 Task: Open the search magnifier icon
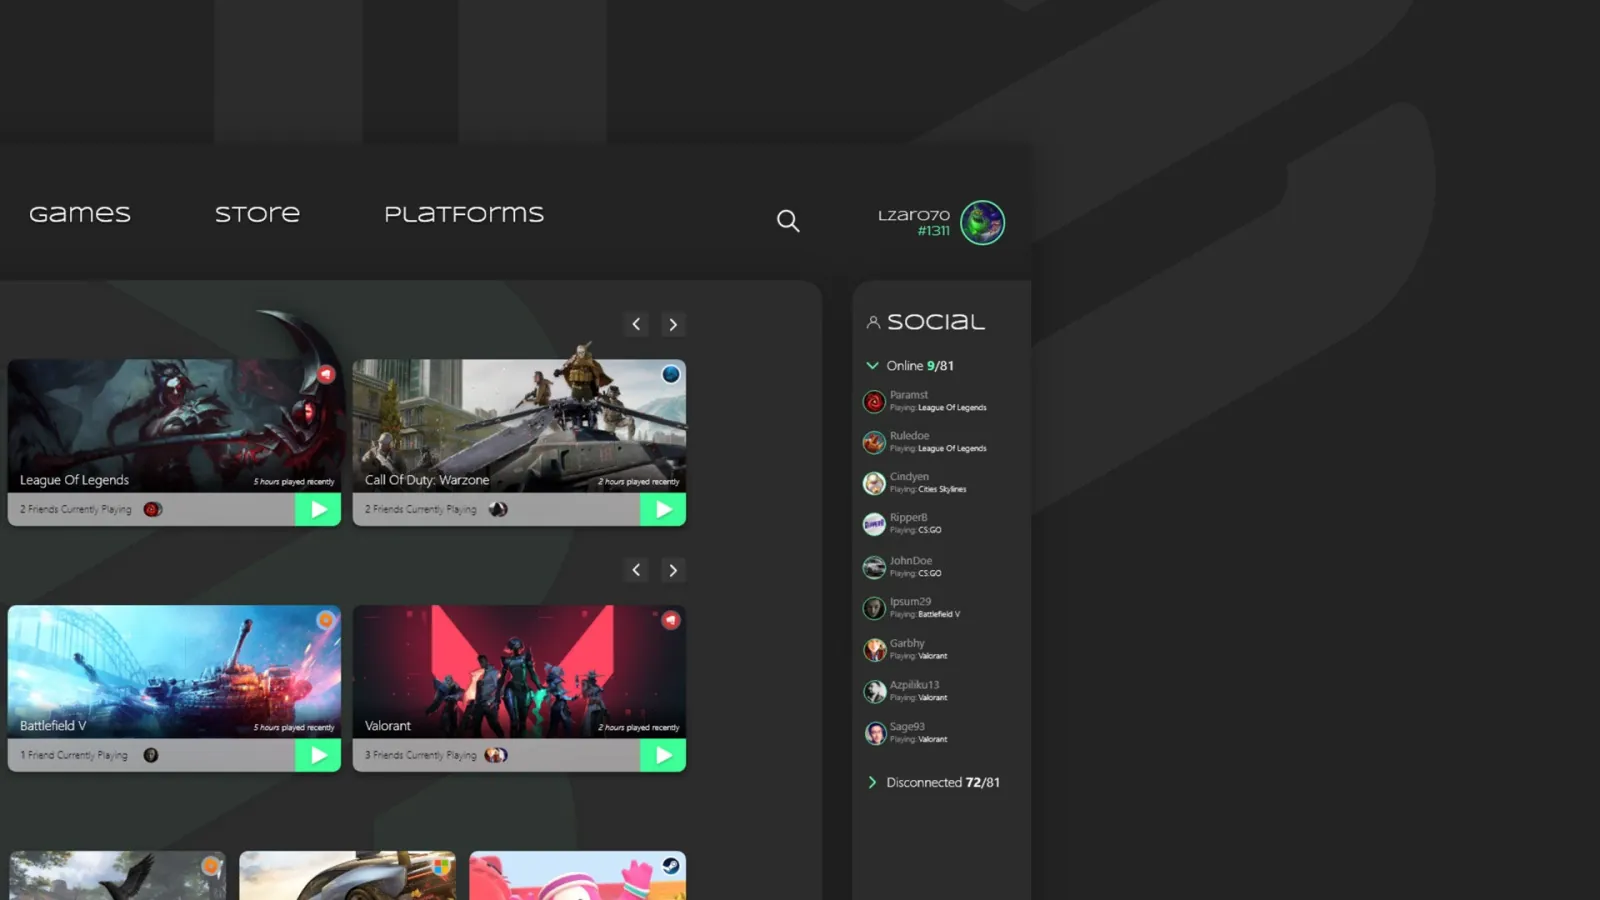788,221
